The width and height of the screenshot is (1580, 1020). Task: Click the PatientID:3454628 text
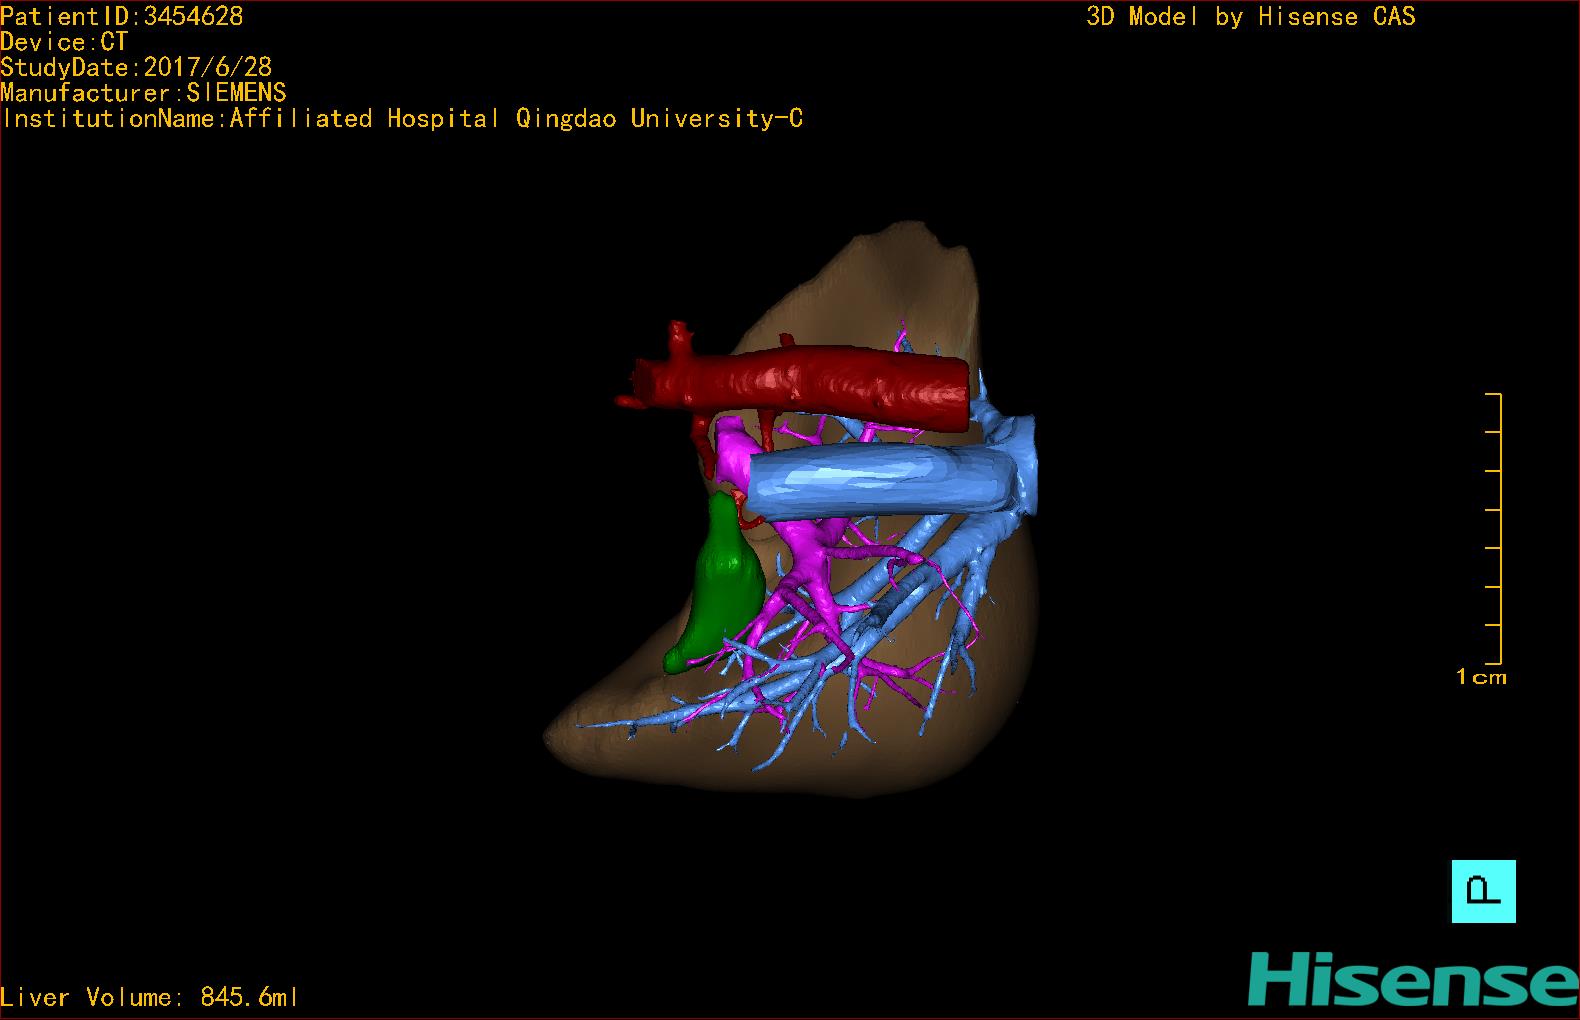tap(122, 16)
